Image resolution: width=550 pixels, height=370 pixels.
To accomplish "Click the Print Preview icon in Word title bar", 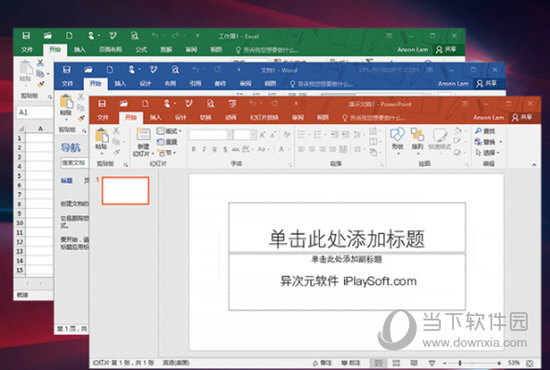I will point(175,69).
